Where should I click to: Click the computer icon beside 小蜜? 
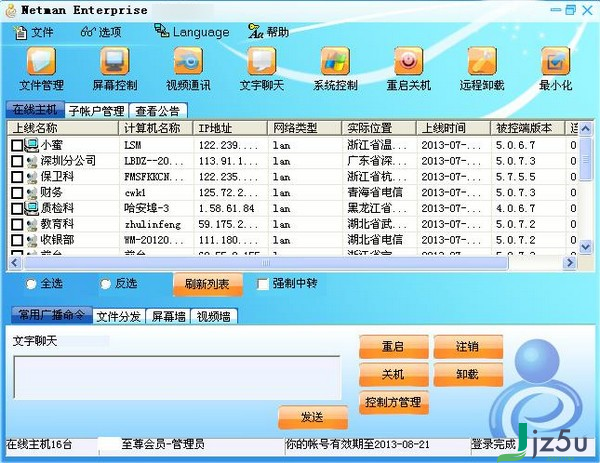tap(32, 145)
